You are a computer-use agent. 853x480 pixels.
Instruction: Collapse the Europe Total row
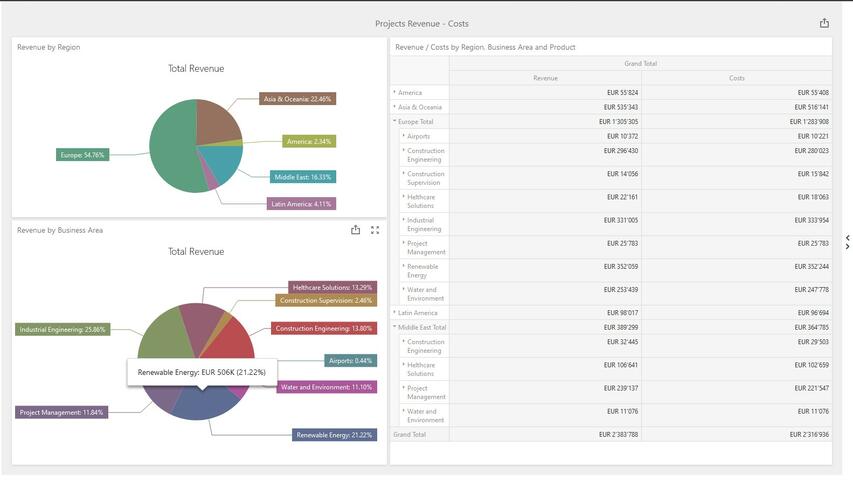395,121
